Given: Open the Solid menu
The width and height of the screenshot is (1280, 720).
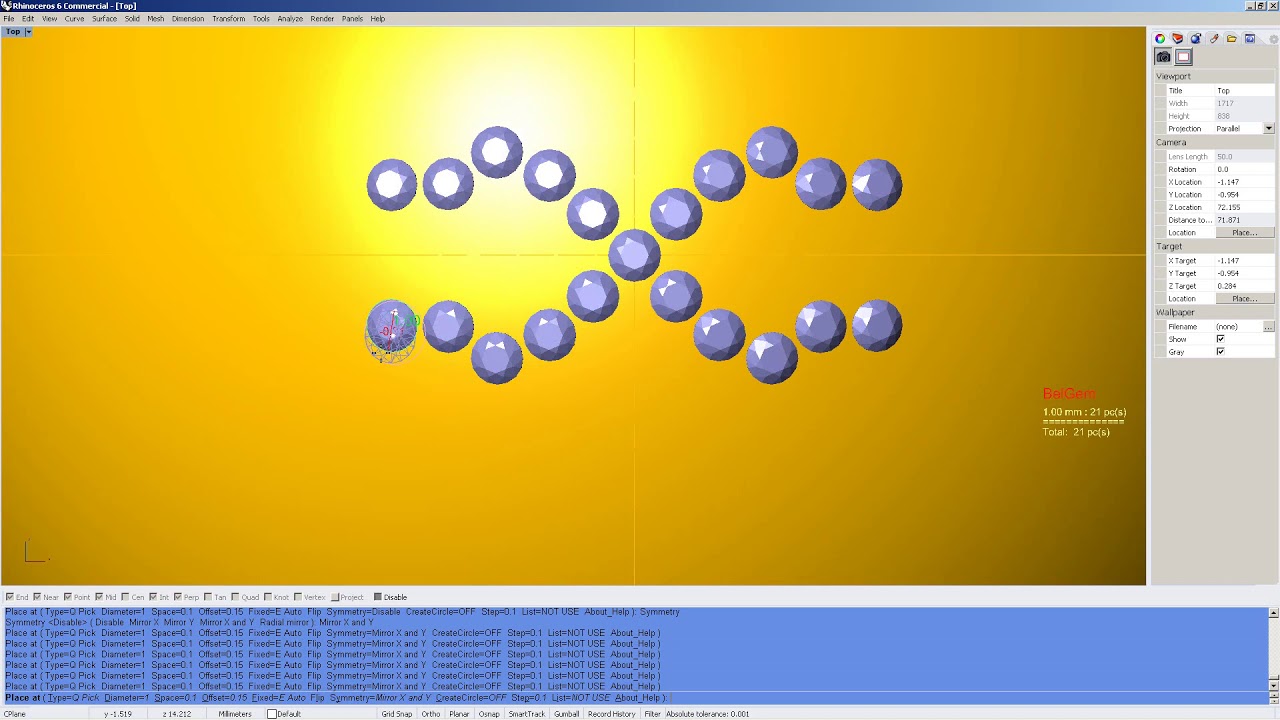Looking at the screenshot, I should [132, 19].
